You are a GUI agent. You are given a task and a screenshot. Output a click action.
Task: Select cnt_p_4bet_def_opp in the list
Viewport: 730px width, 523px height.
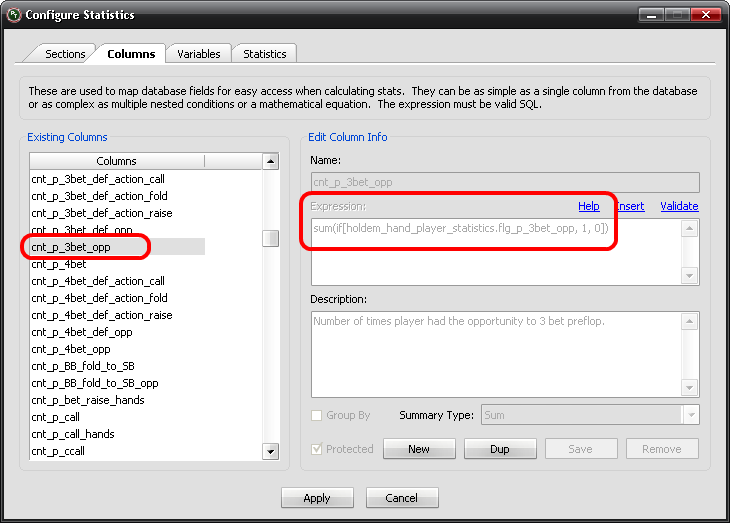click(82, 332)
